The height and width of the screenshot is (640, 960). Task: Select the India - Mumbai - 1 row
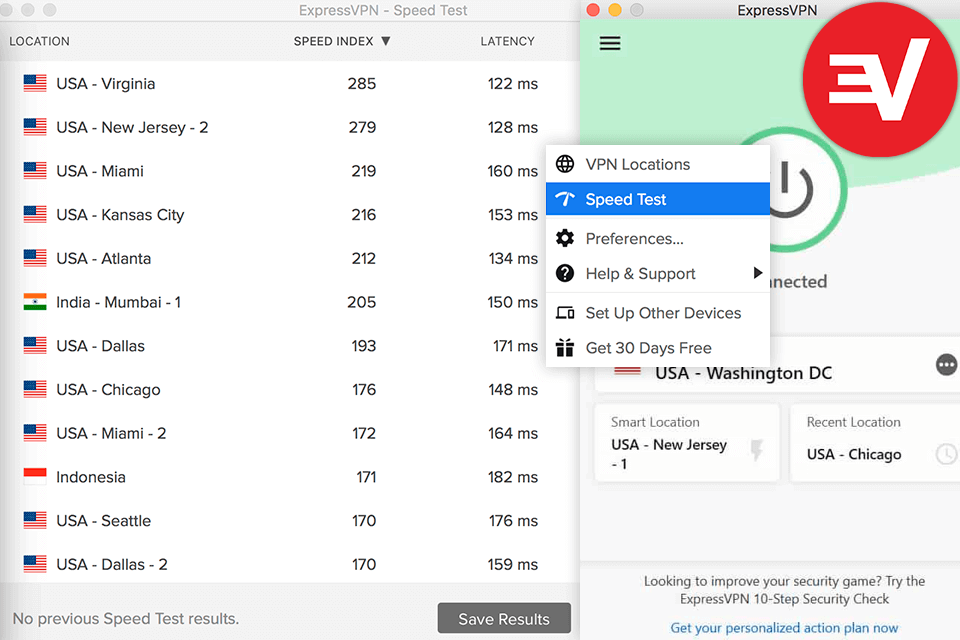[x=118, y=302]
